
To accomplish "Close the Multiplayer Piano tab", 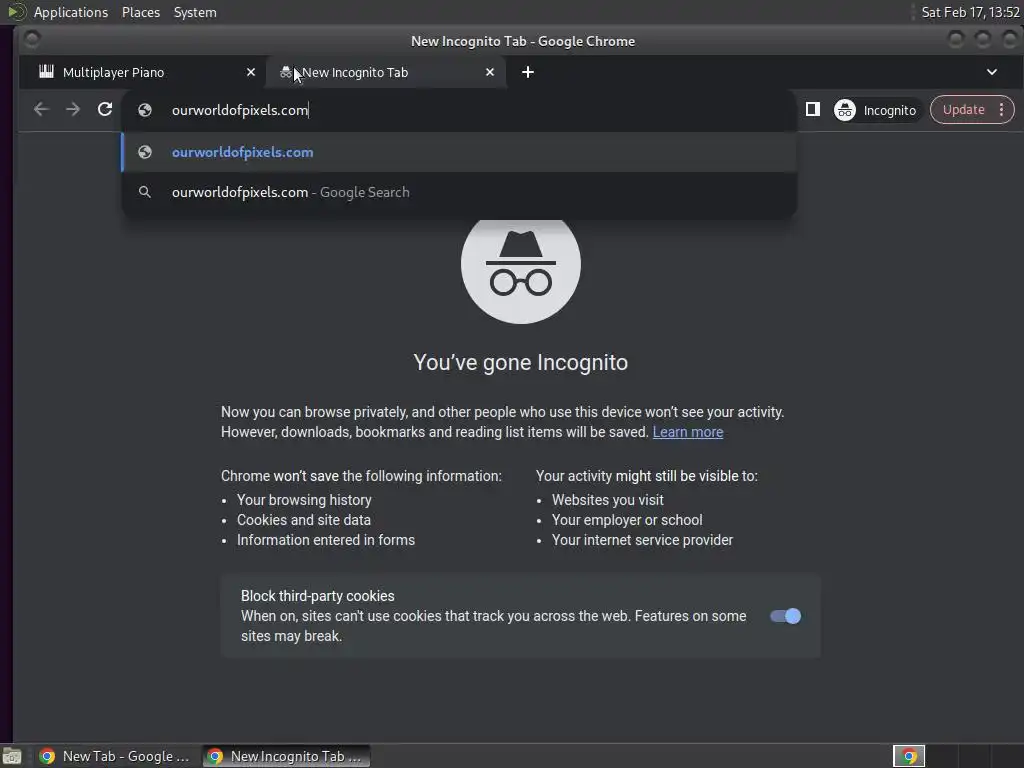I will coord(251,72).
